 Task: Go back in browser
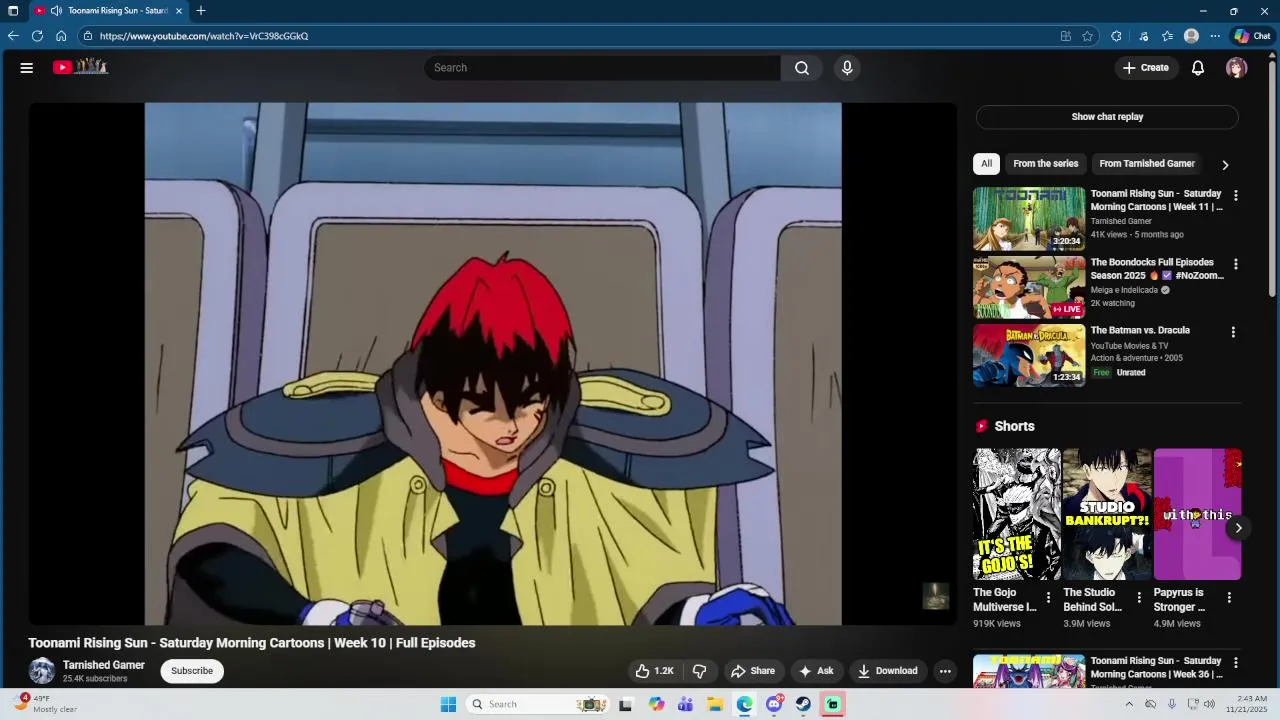point(13,36)
